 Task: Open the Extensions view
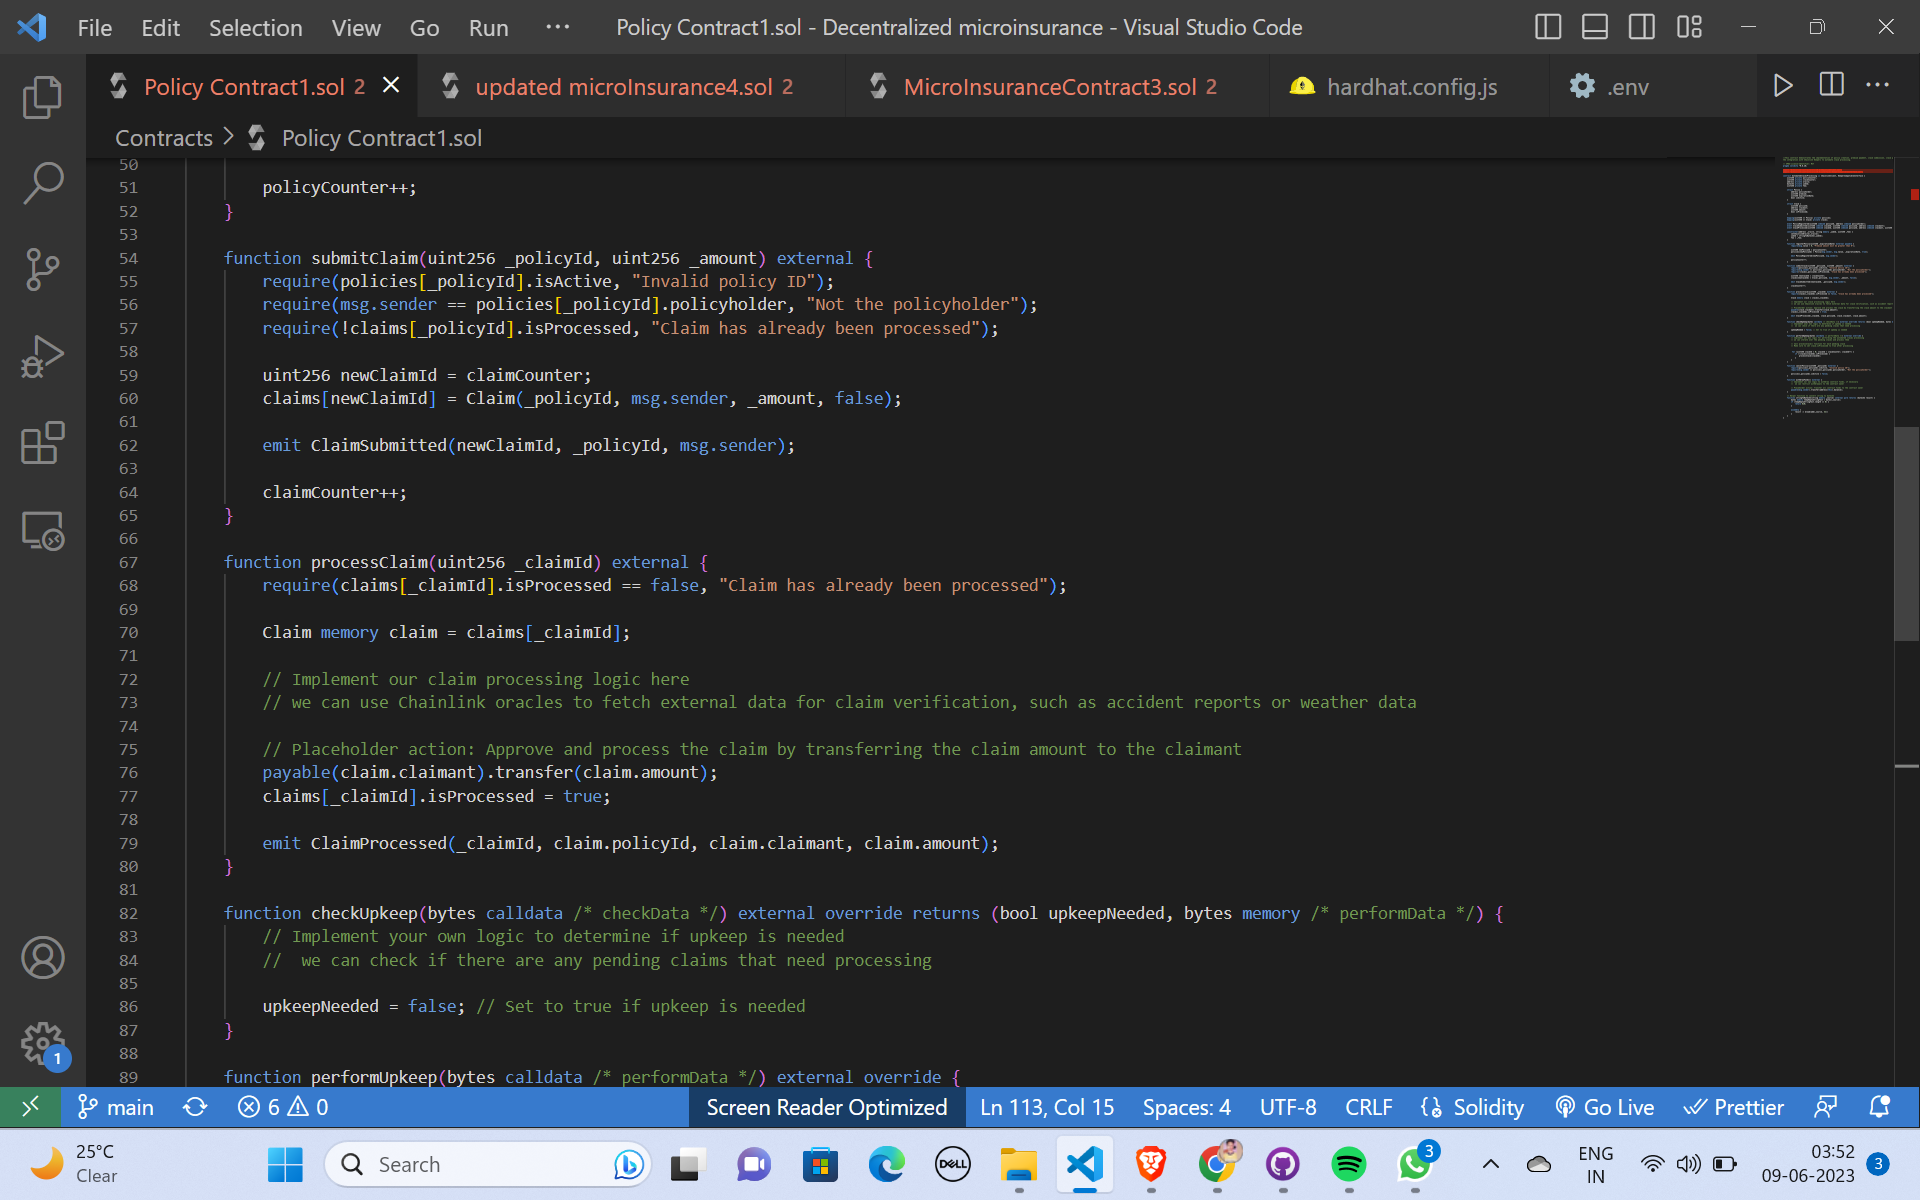(42, 443)
